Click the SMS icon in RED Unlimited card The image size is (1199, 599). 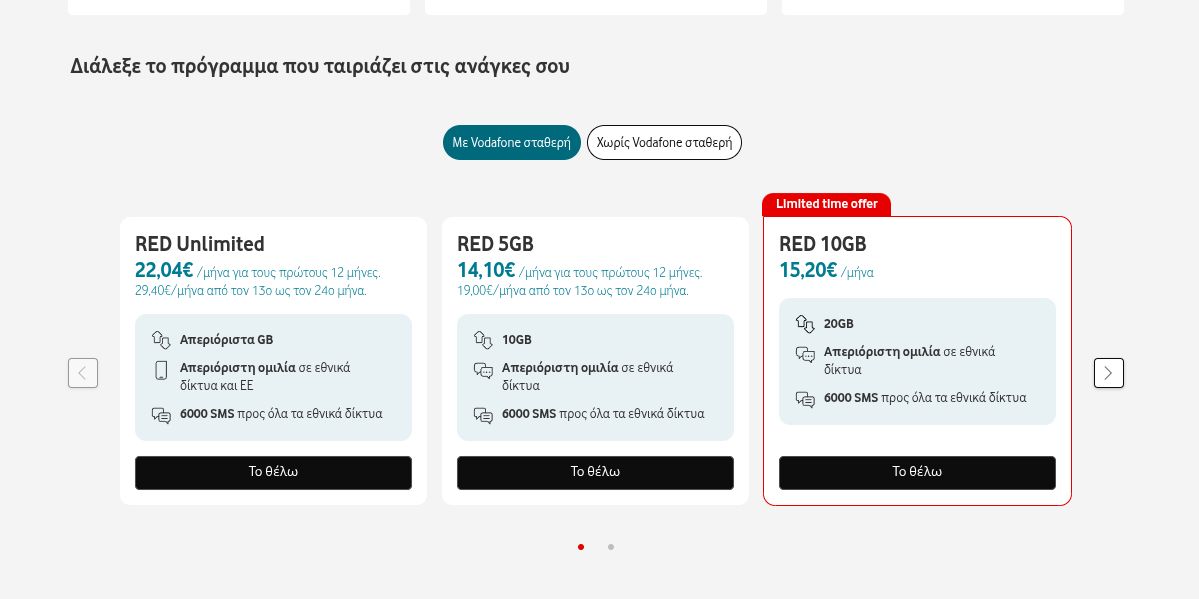pyautogui.click(x=161, y=415)
